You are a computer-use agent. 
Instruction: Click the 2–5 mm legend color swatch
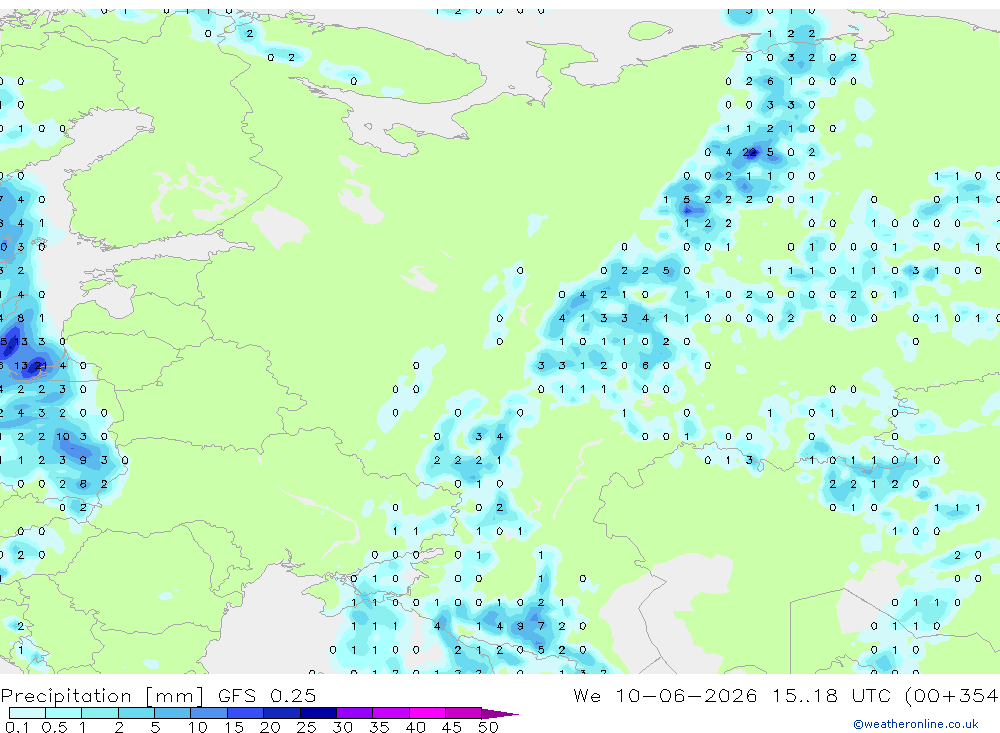136,713
